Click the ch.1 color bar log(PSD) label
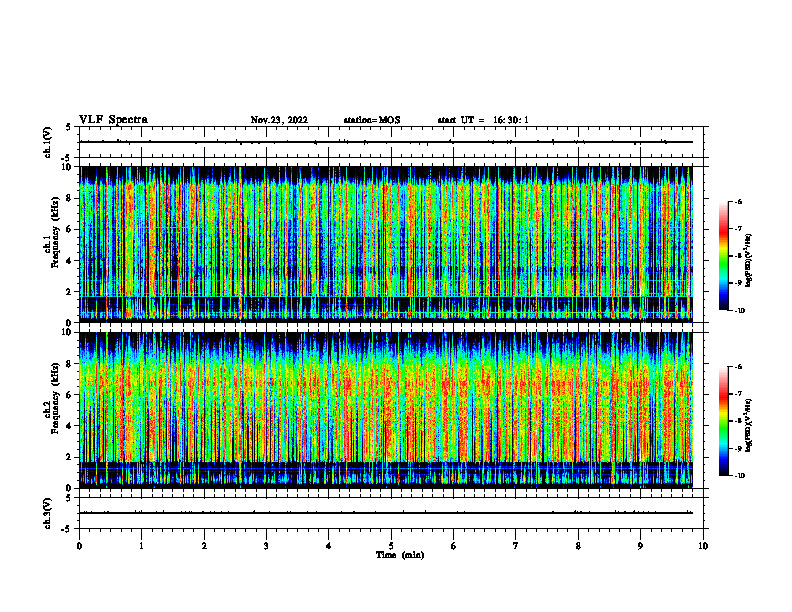 (x=749, y=260)
